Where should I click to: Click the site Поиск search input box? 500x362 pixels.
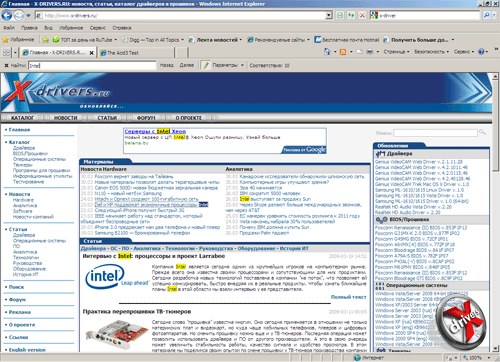(x=435, y=133)
